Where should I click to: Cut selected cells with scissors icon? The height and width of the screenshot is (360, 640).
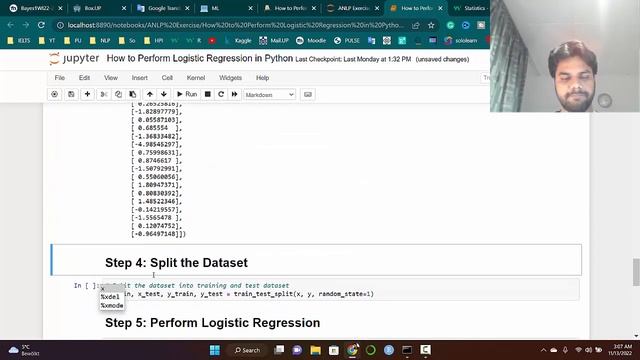click(104, 94)
